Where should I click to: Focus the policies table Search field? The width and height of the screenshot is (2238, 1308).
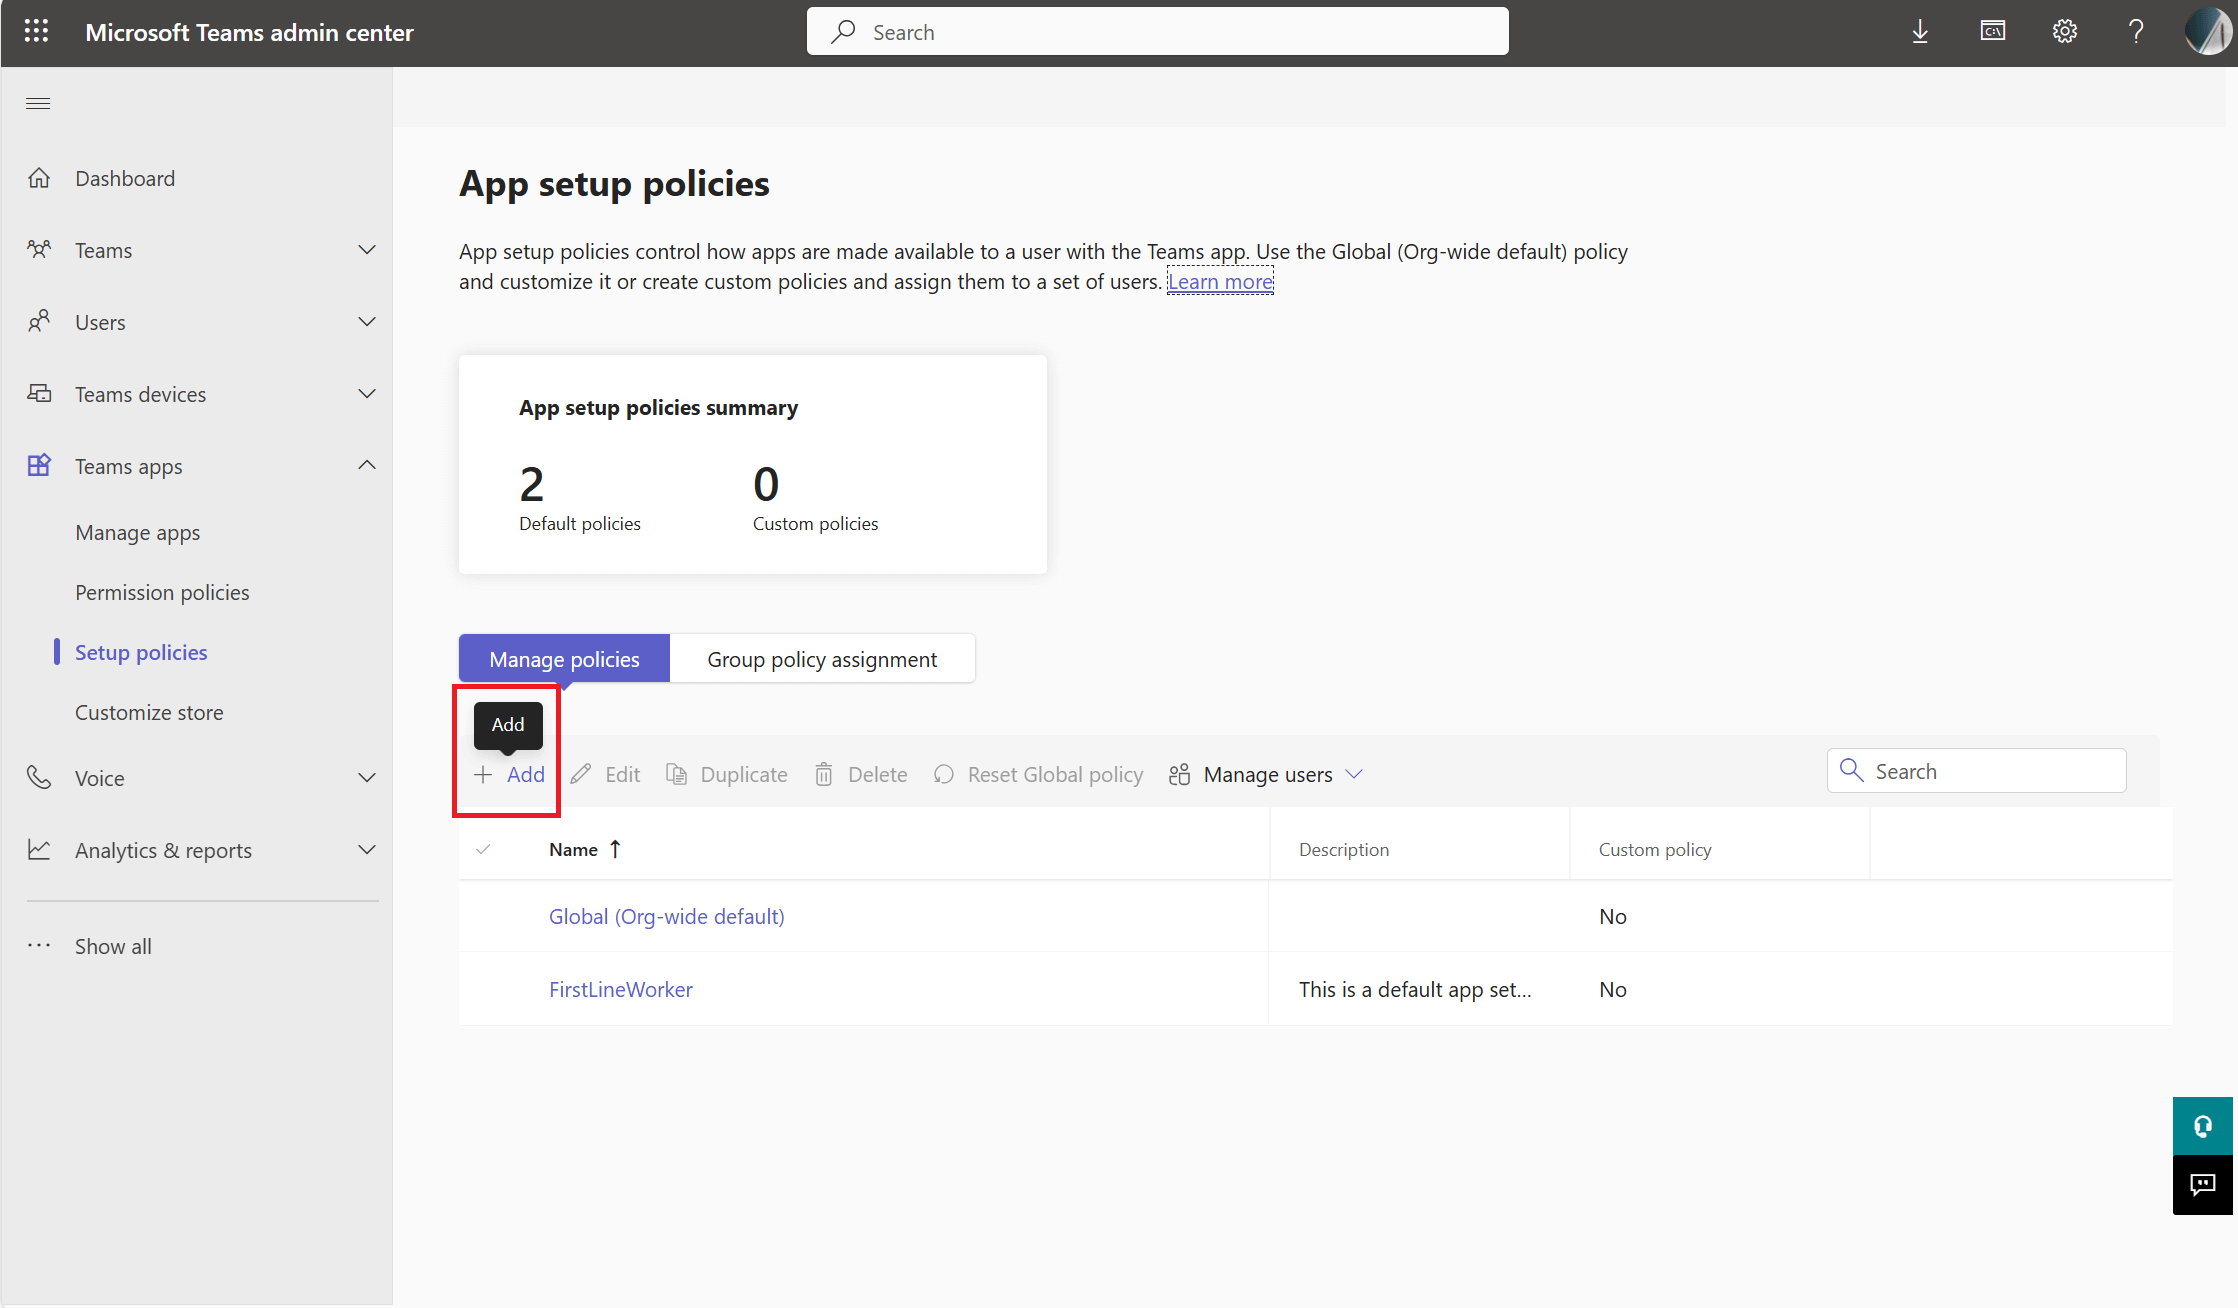click(1977, 771)
